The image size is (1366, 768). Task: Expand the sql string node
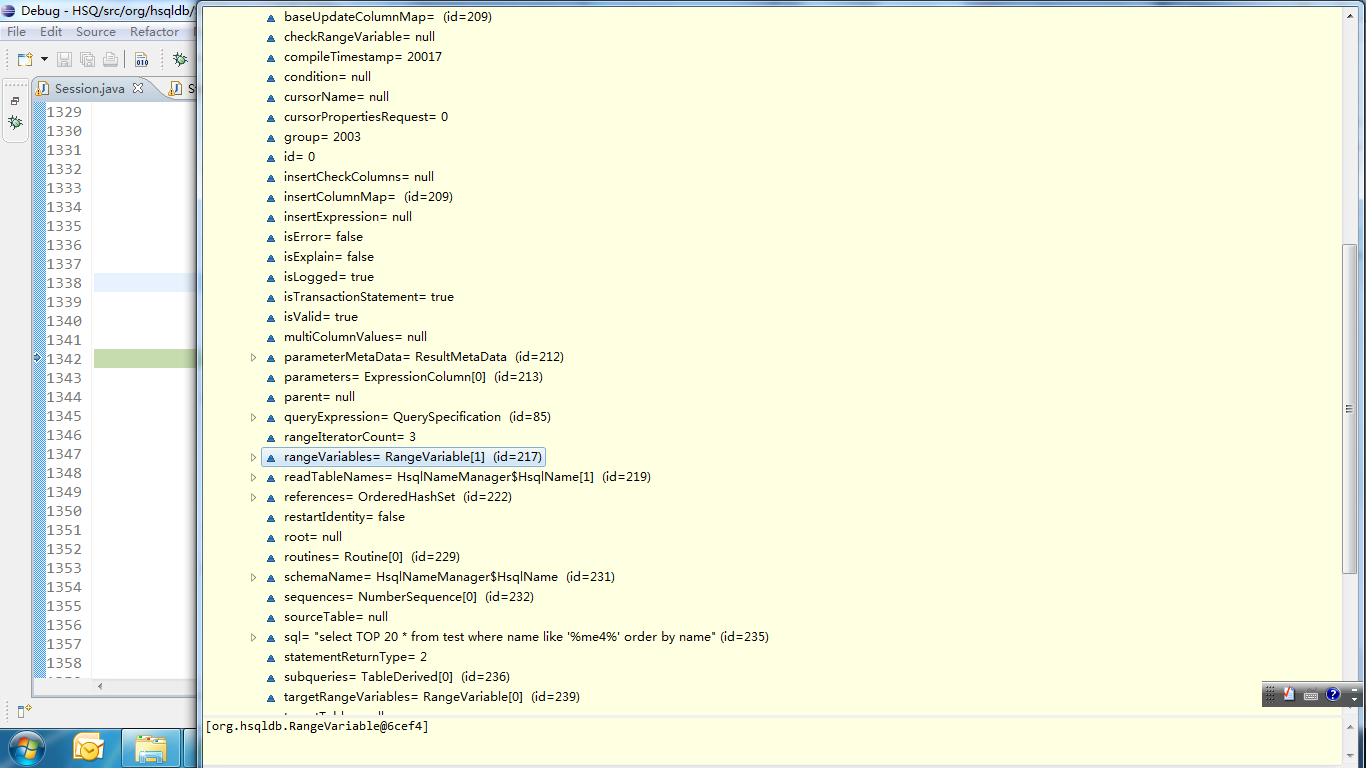[253, 637]
